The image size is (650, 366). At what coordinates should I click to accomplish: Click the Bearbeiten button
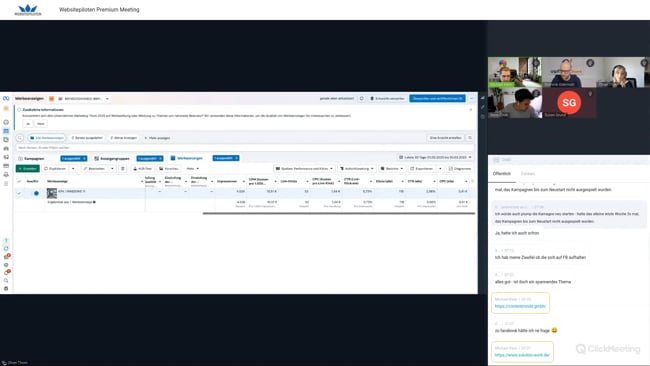94,169
